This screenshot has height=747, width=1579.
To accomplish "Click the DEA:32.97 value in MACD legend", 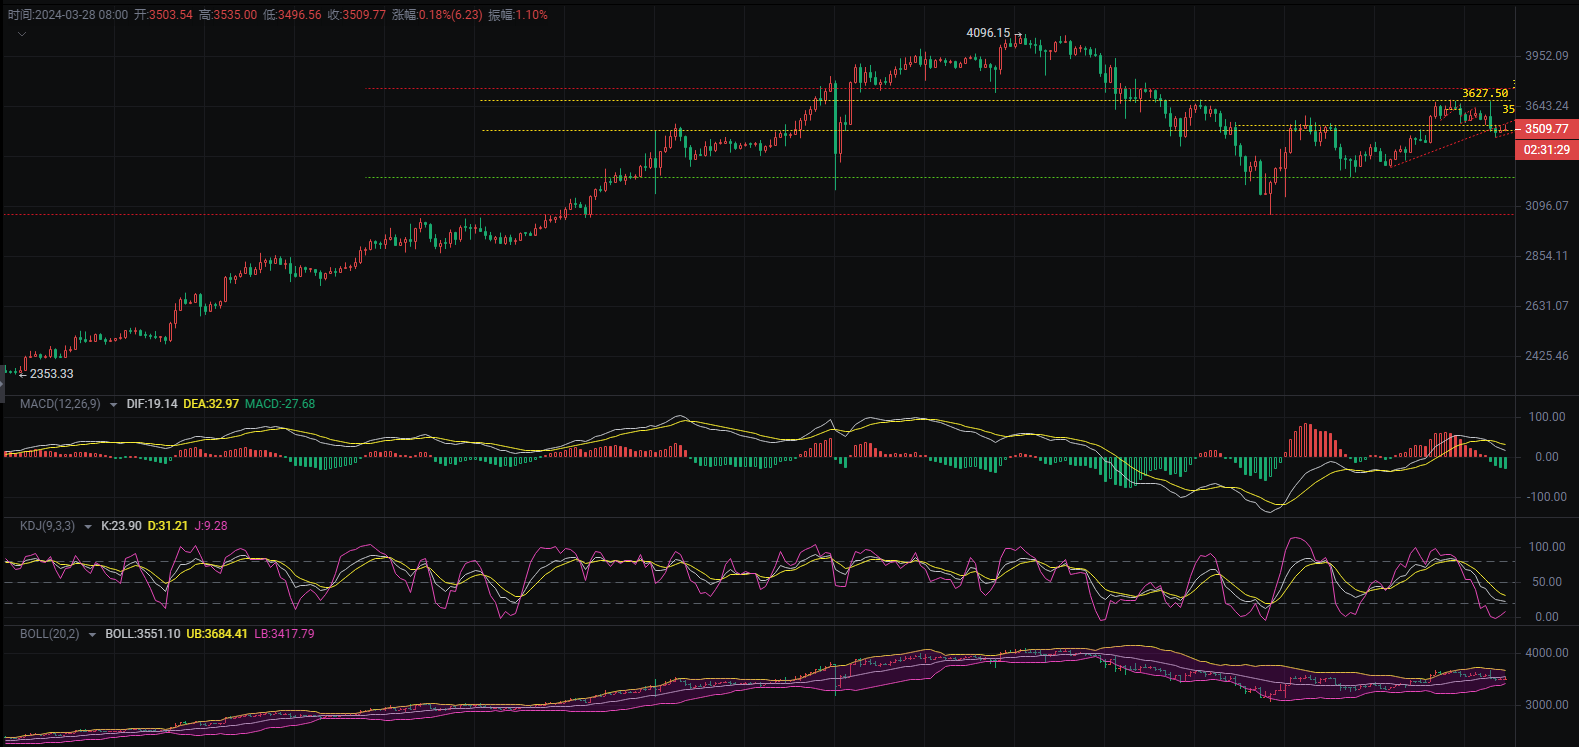I will (x=211, y=404).
